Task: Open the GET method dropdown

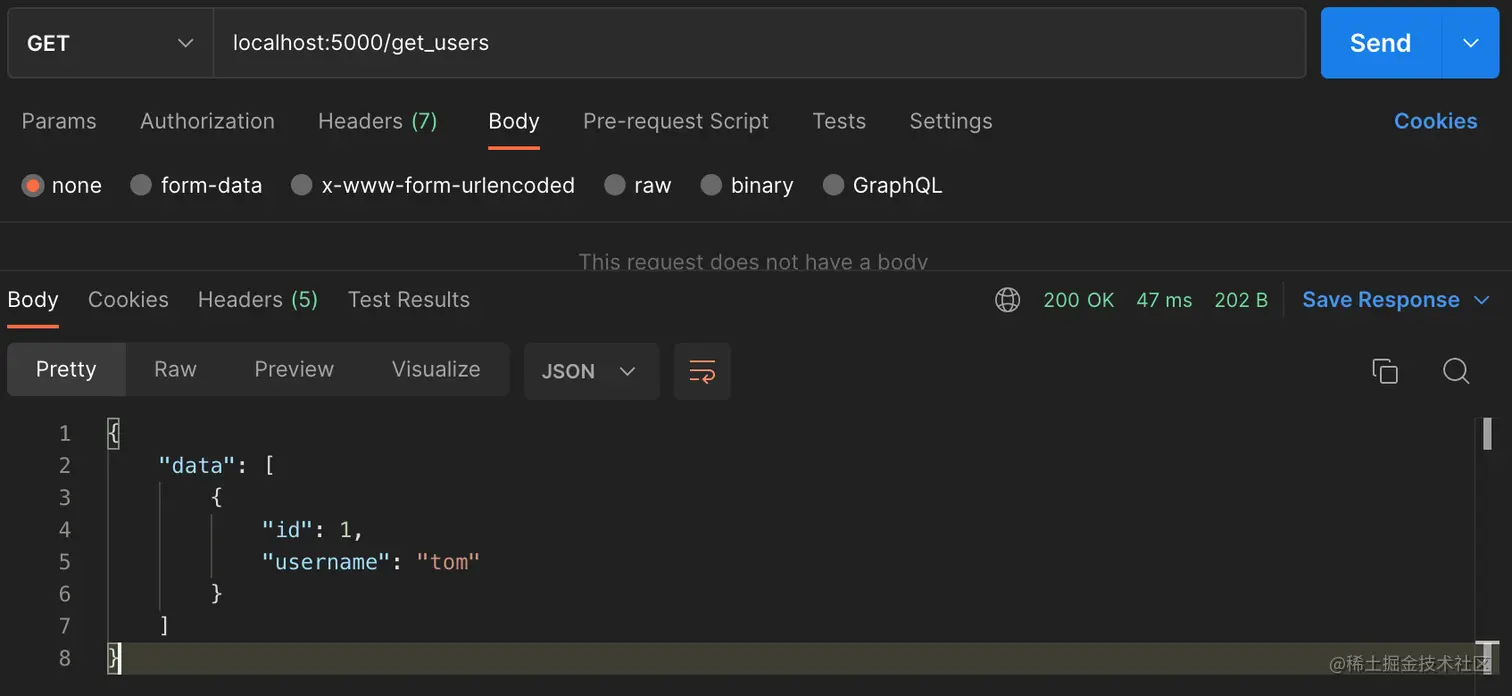Action: 110,43
